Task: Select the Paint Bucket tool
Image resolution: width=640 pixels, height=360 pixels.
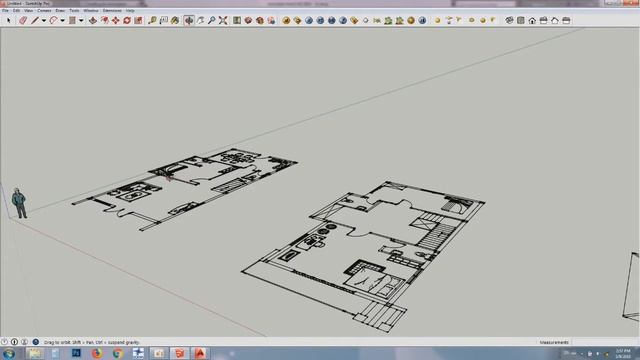Action: tap(175, 20)
